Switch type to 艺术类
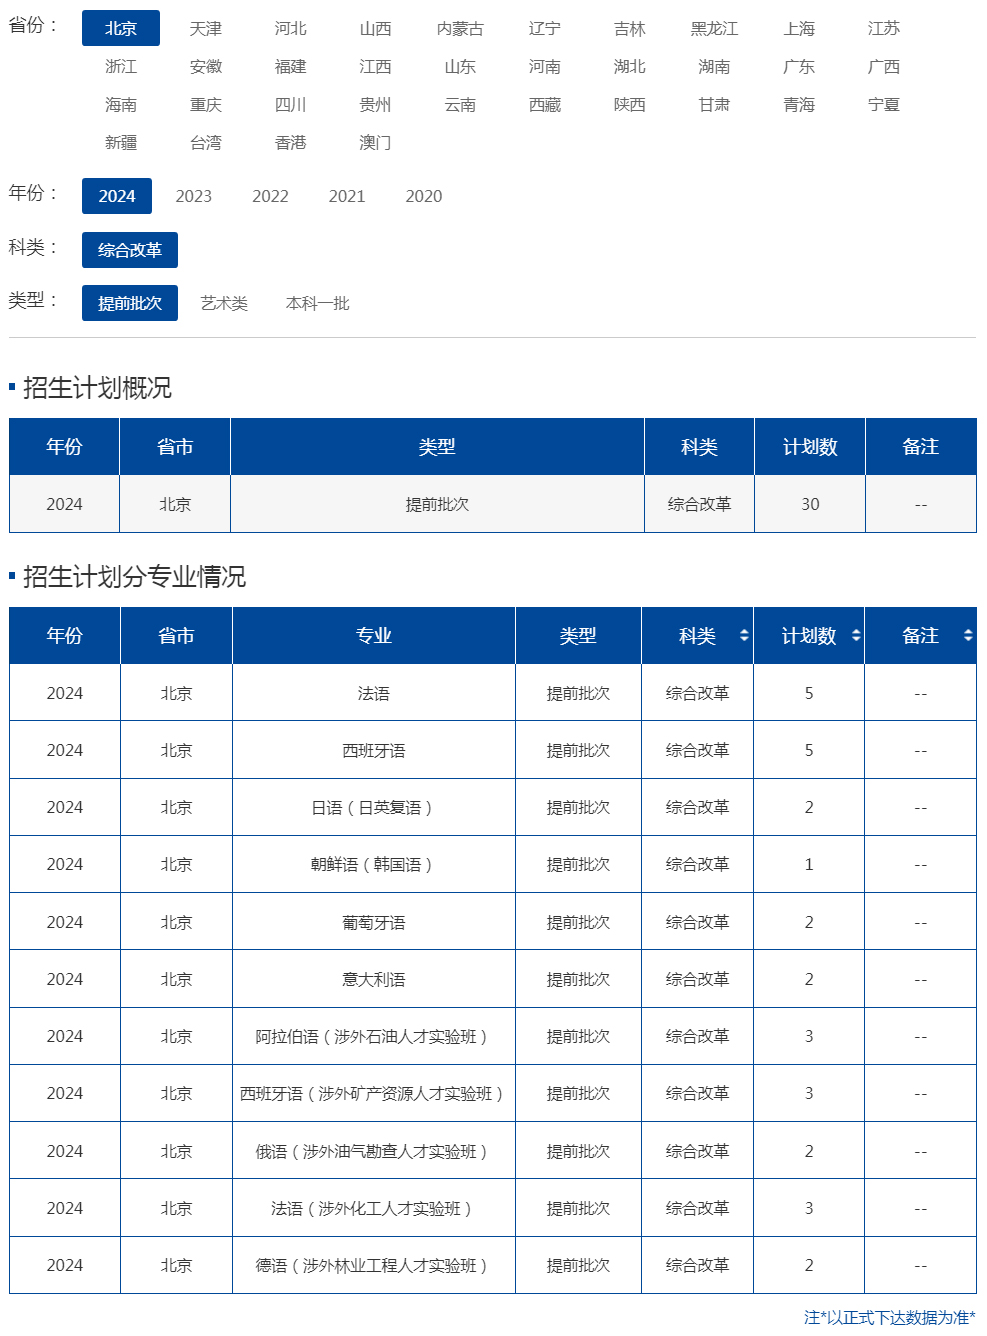Image resolution: width=987 pixels, height=1336 pixels. (224, 303)
